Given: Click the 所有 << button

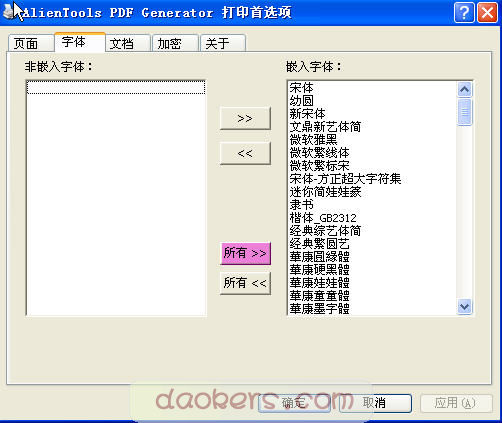Looking at the screenshot, I should click(245, 283).
